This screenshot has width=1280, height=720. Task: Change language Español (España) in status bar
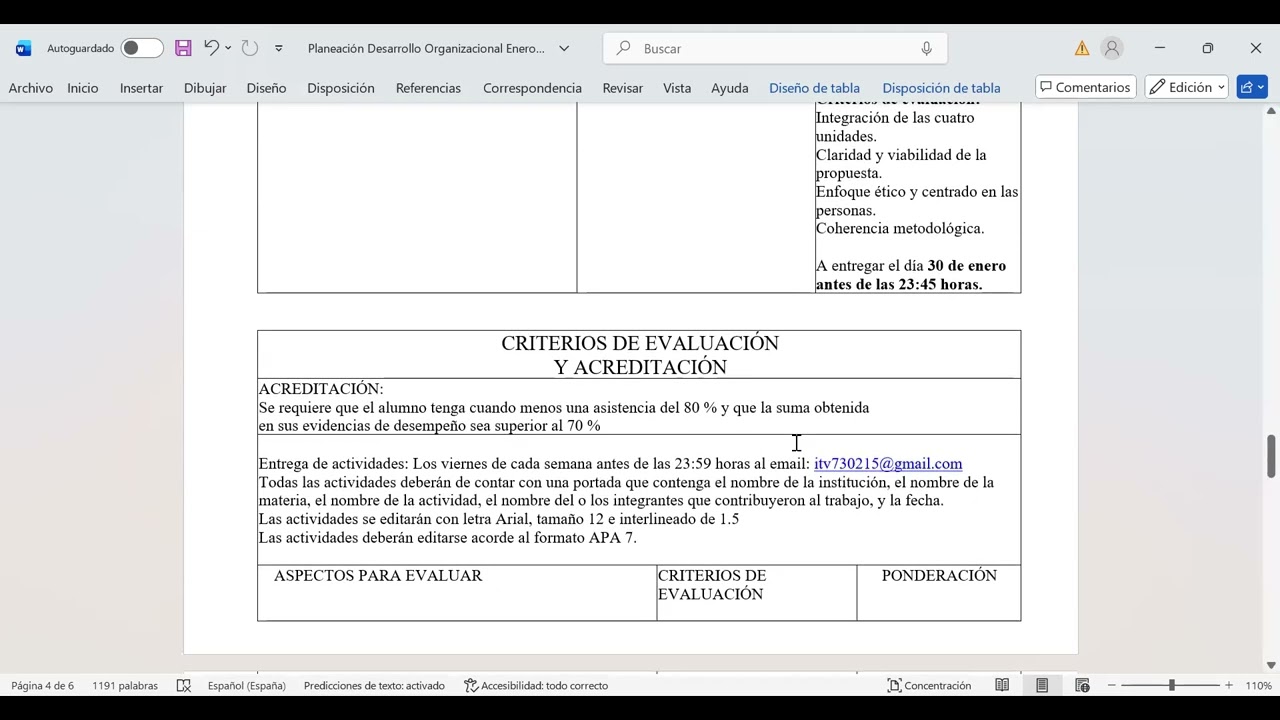click(x=247, y=686)
